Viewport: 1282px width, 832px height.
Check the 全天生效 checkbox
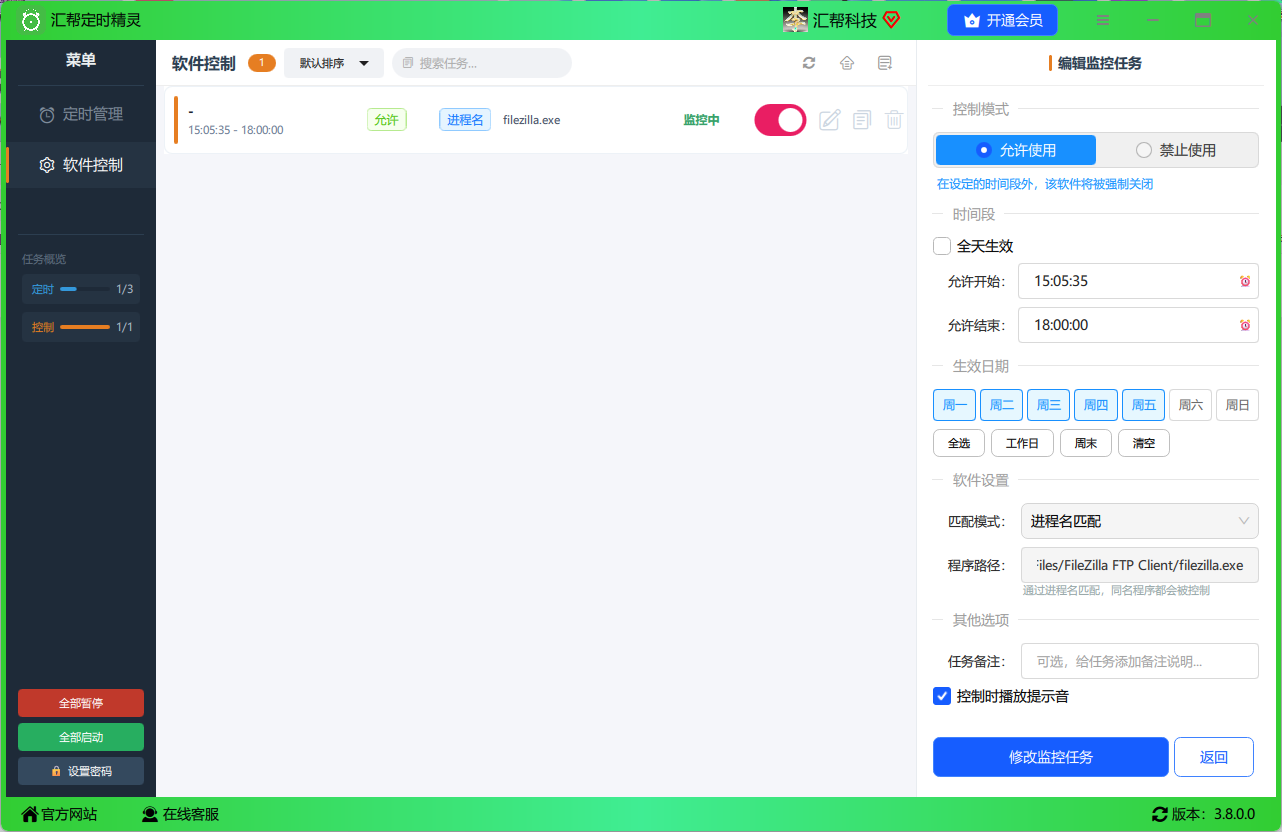(942, 246)
